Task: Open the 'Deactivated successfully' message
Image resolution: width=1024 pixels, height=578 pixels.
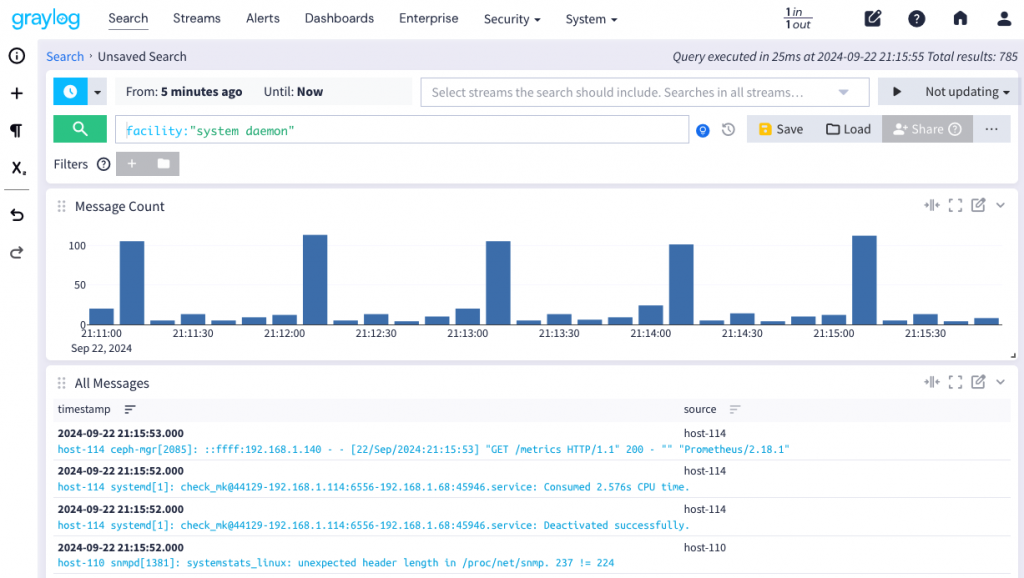Action: [x=374, y=525]
